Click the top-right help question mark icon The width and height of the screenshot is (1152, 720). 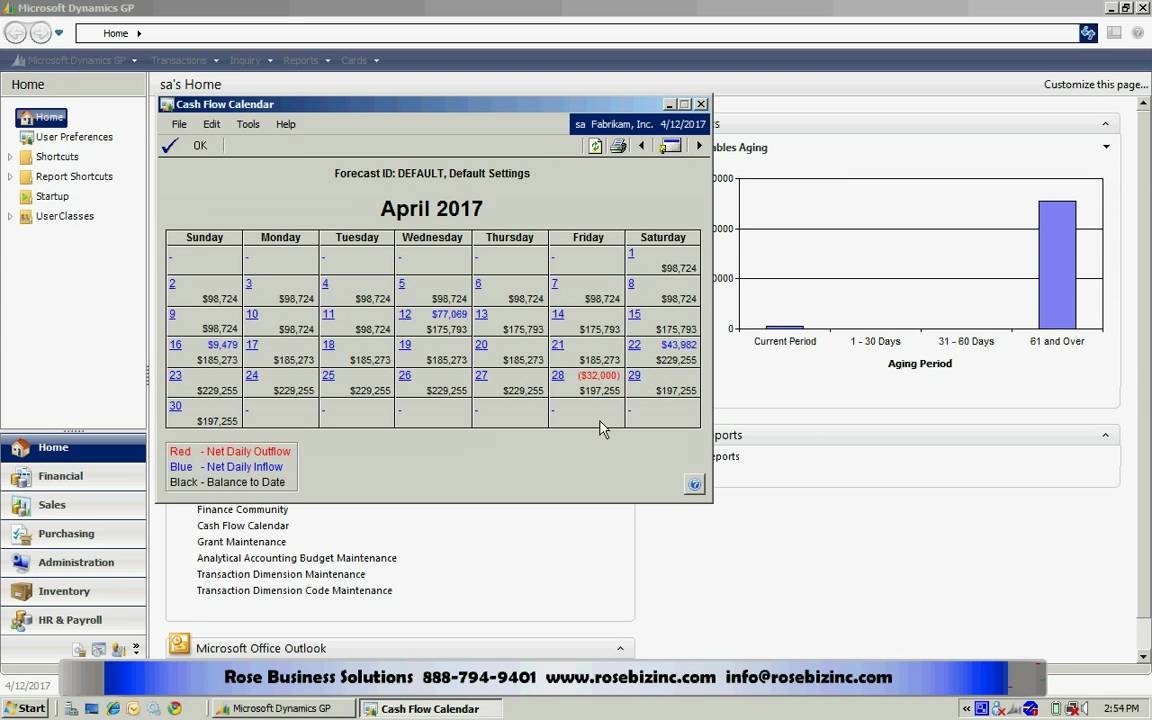coord(1138,32)
